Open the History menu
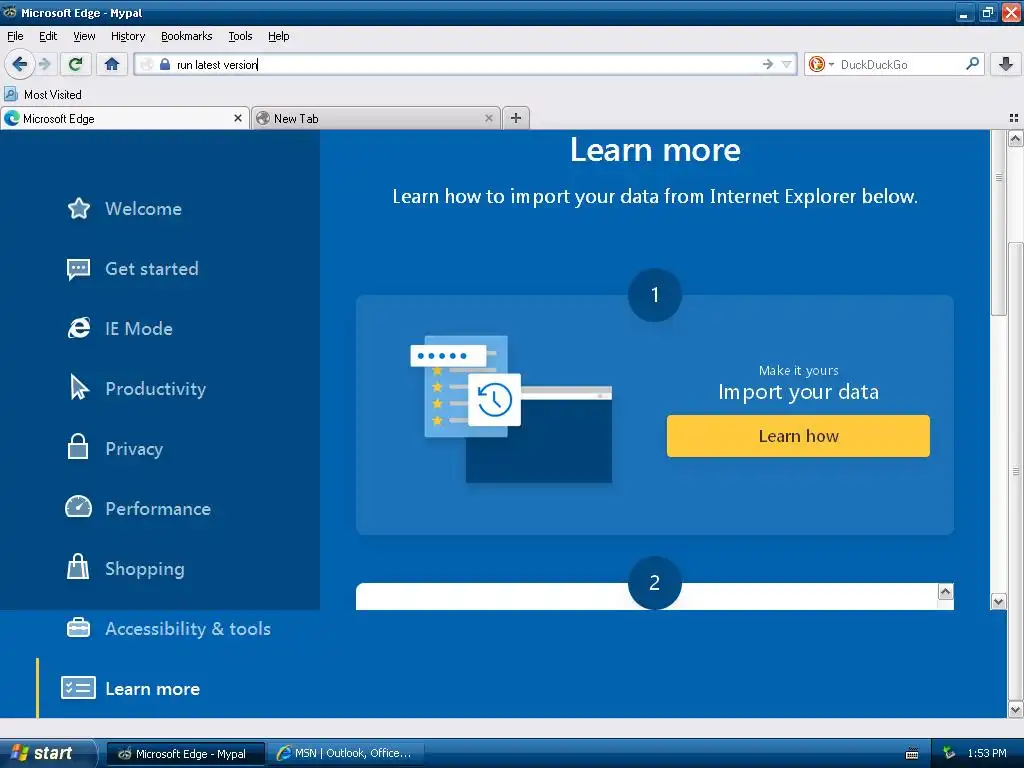This screenshot has height=768, width=1024. point(128,36)
